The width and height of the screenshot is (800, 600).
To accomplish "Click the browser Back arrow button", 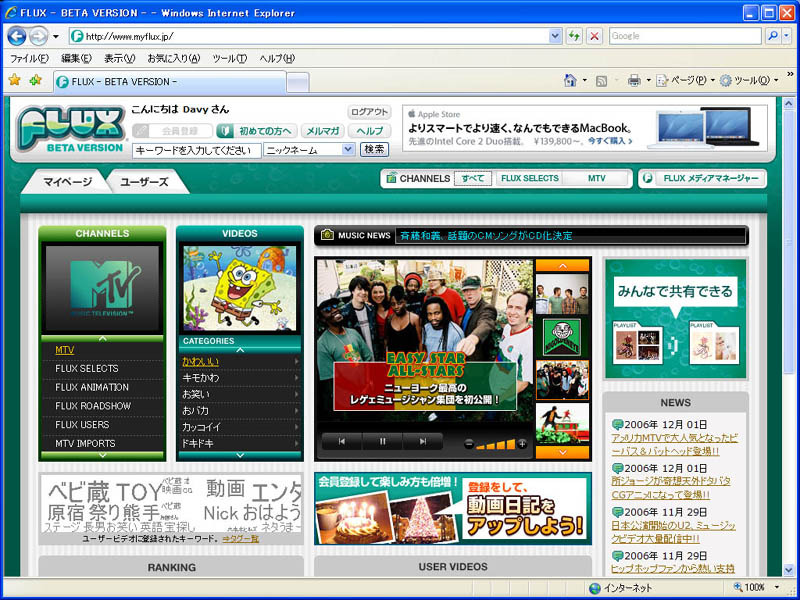I will pyautogui.click(x=17, y=36).
